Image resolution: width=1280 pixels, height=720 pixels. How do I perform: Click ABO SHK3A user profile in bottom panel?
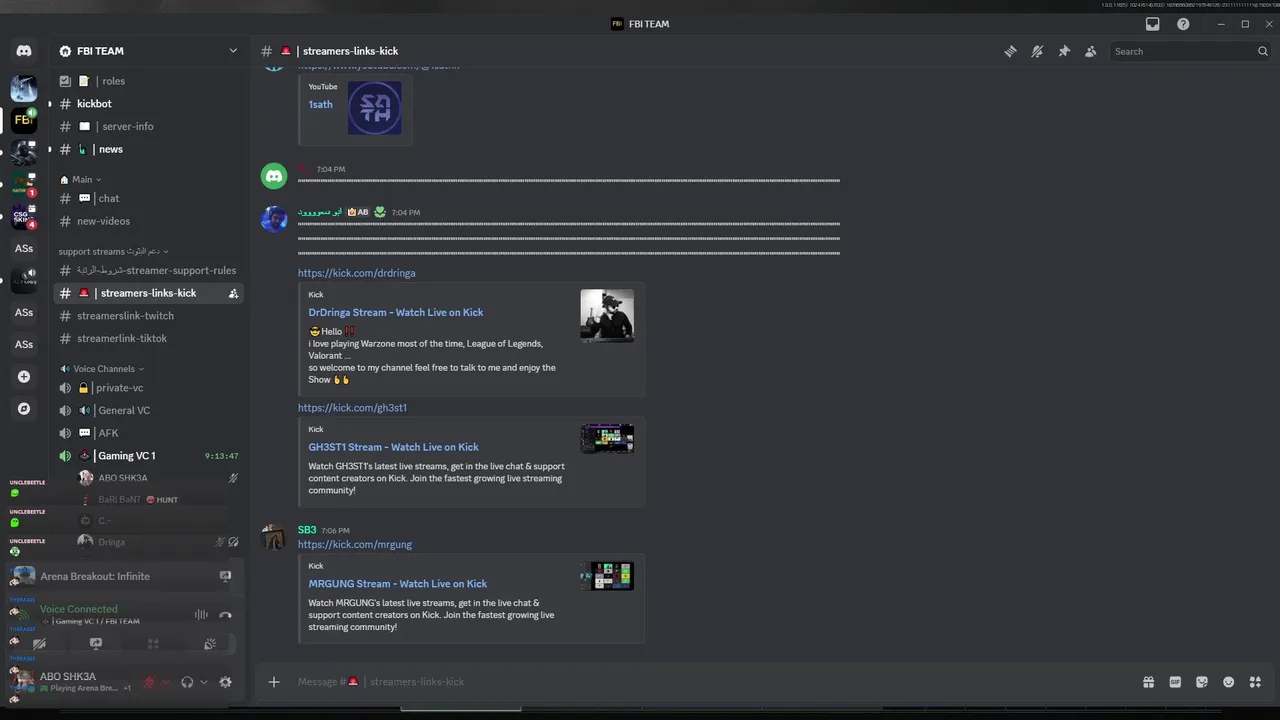click(70, 682)
